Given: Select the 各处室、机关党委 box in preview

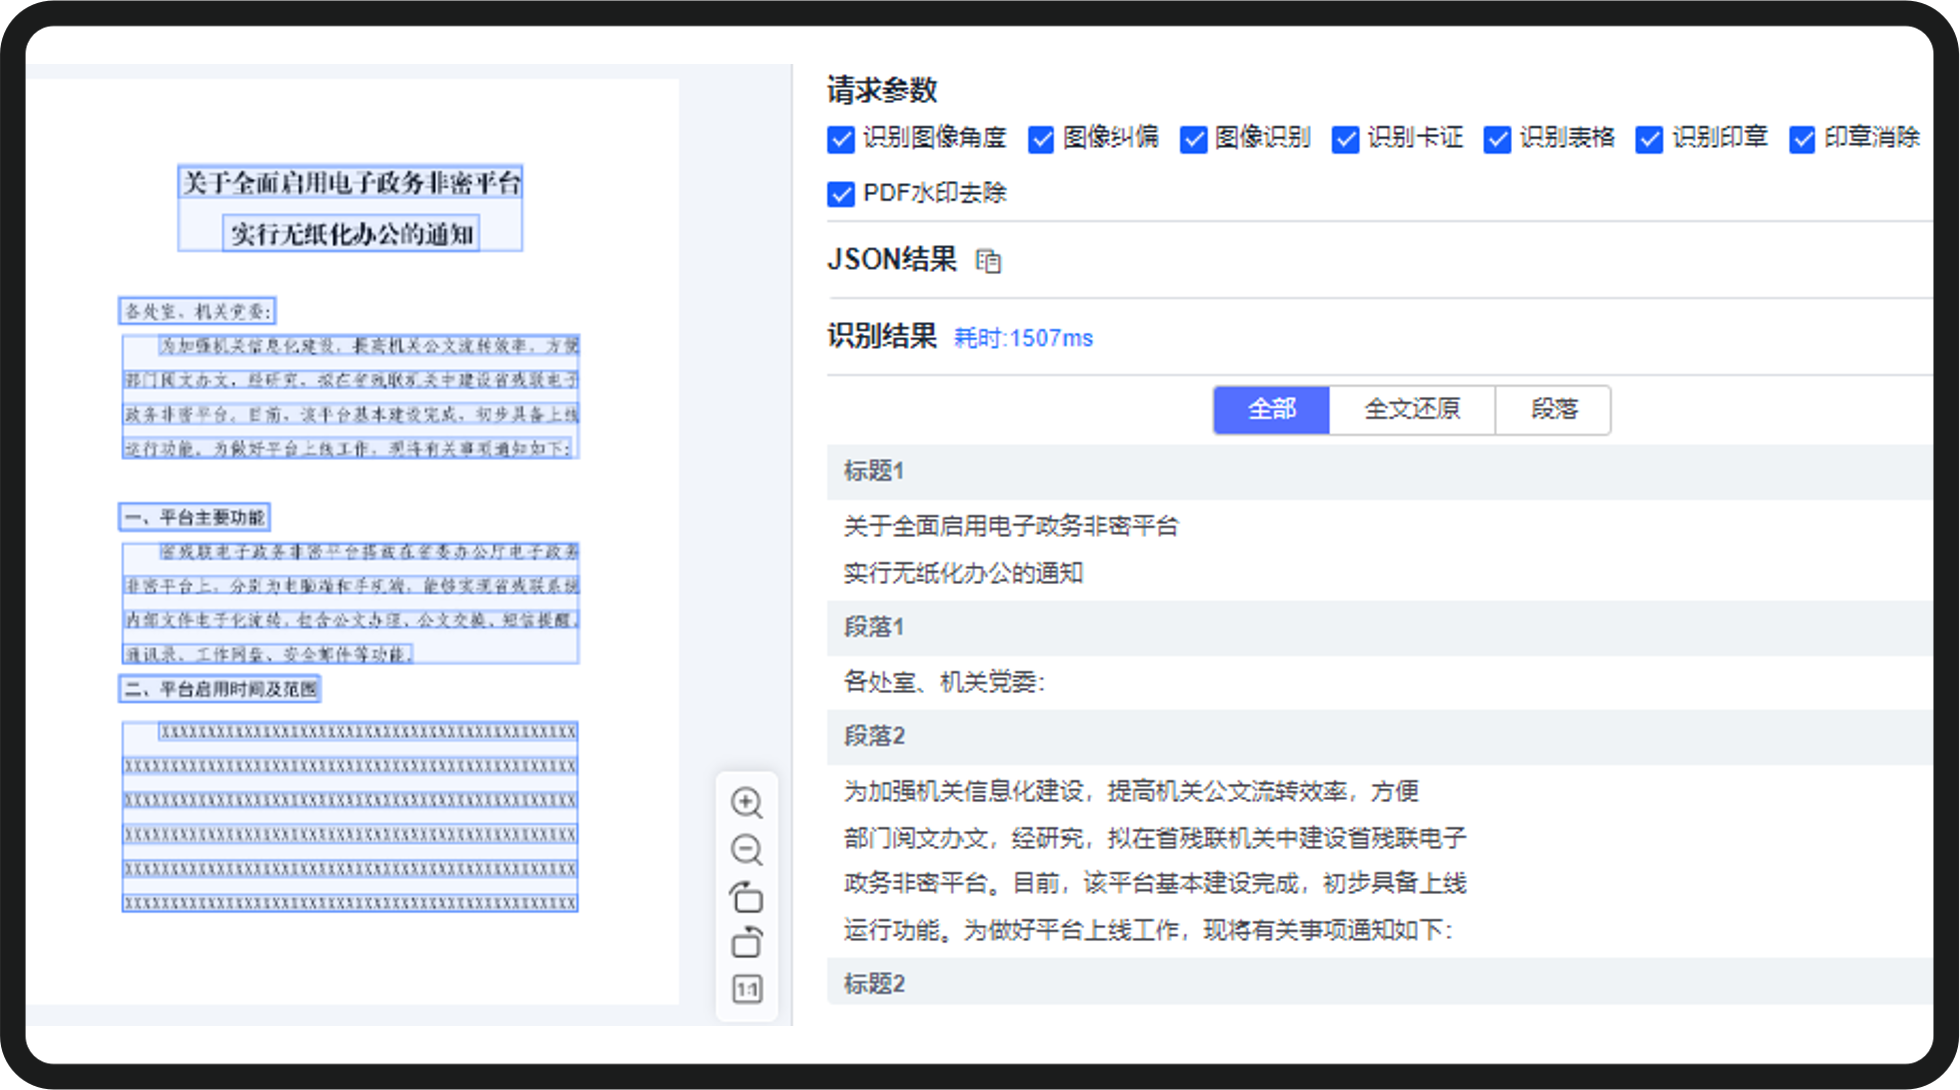Looking at the screenshot, I should 197,311.
